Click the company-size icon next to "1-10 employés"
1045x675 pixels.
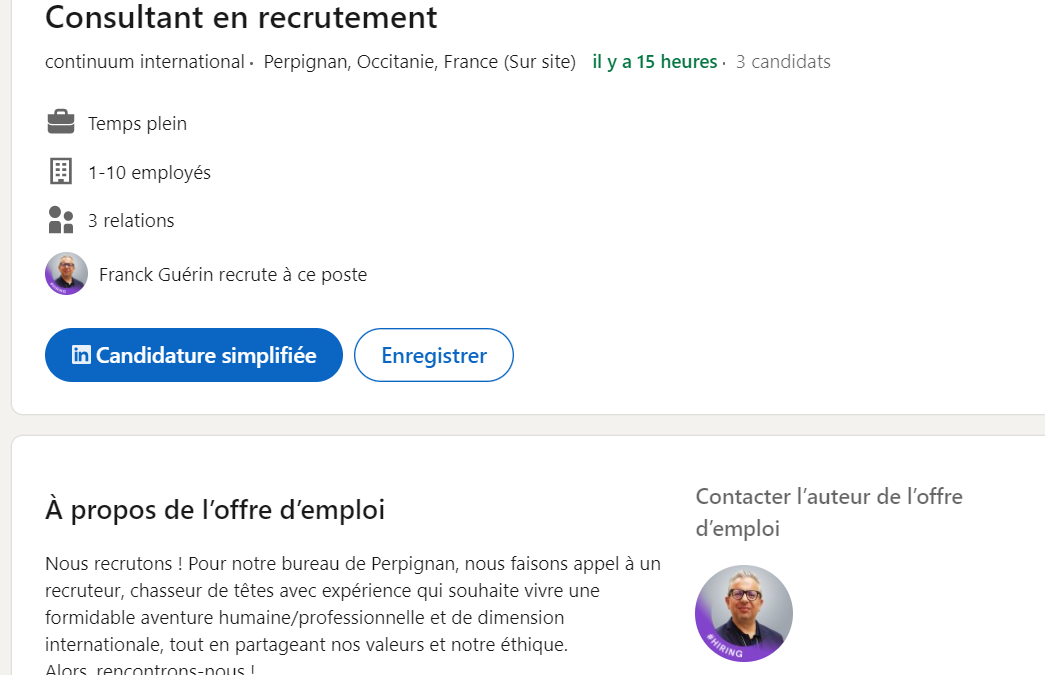[60, 170]
